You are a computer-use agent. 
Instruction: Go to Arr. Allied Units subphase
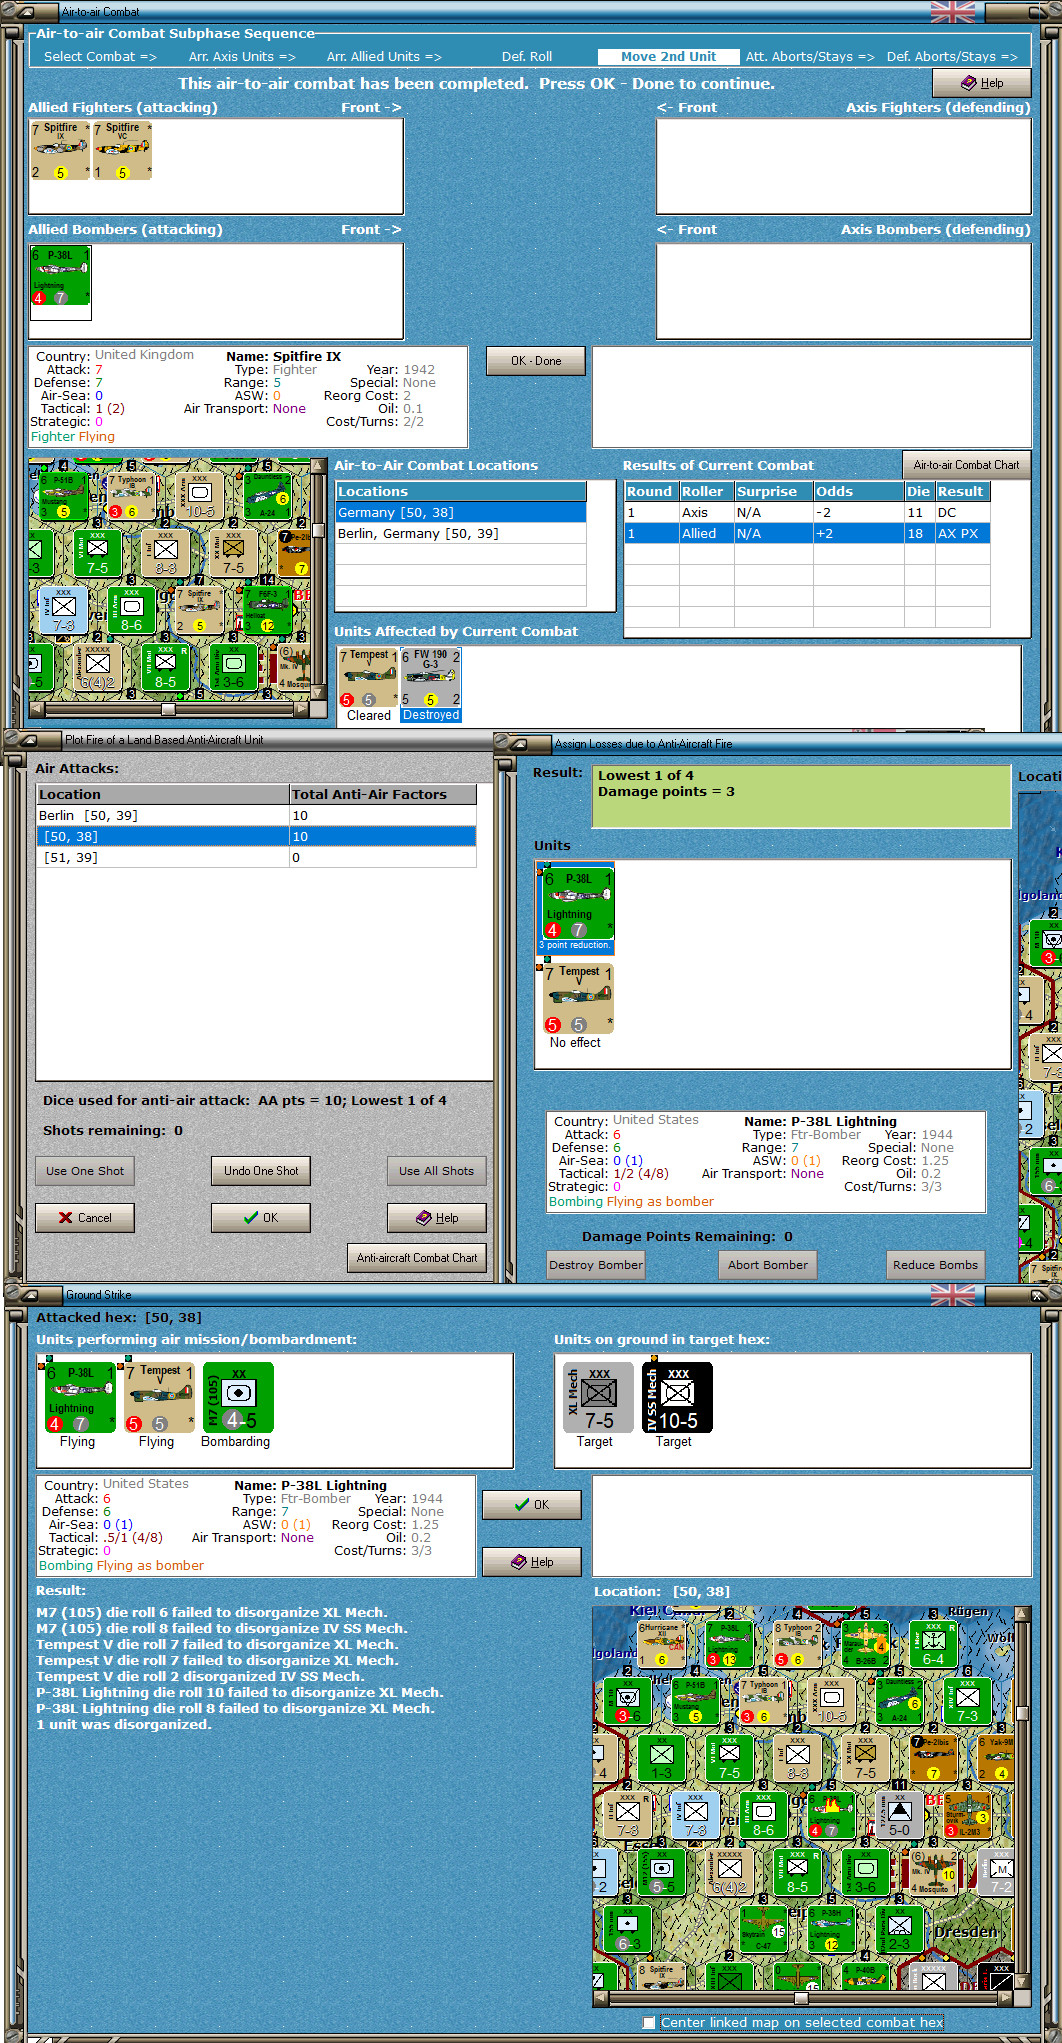(x=384, y=57)
